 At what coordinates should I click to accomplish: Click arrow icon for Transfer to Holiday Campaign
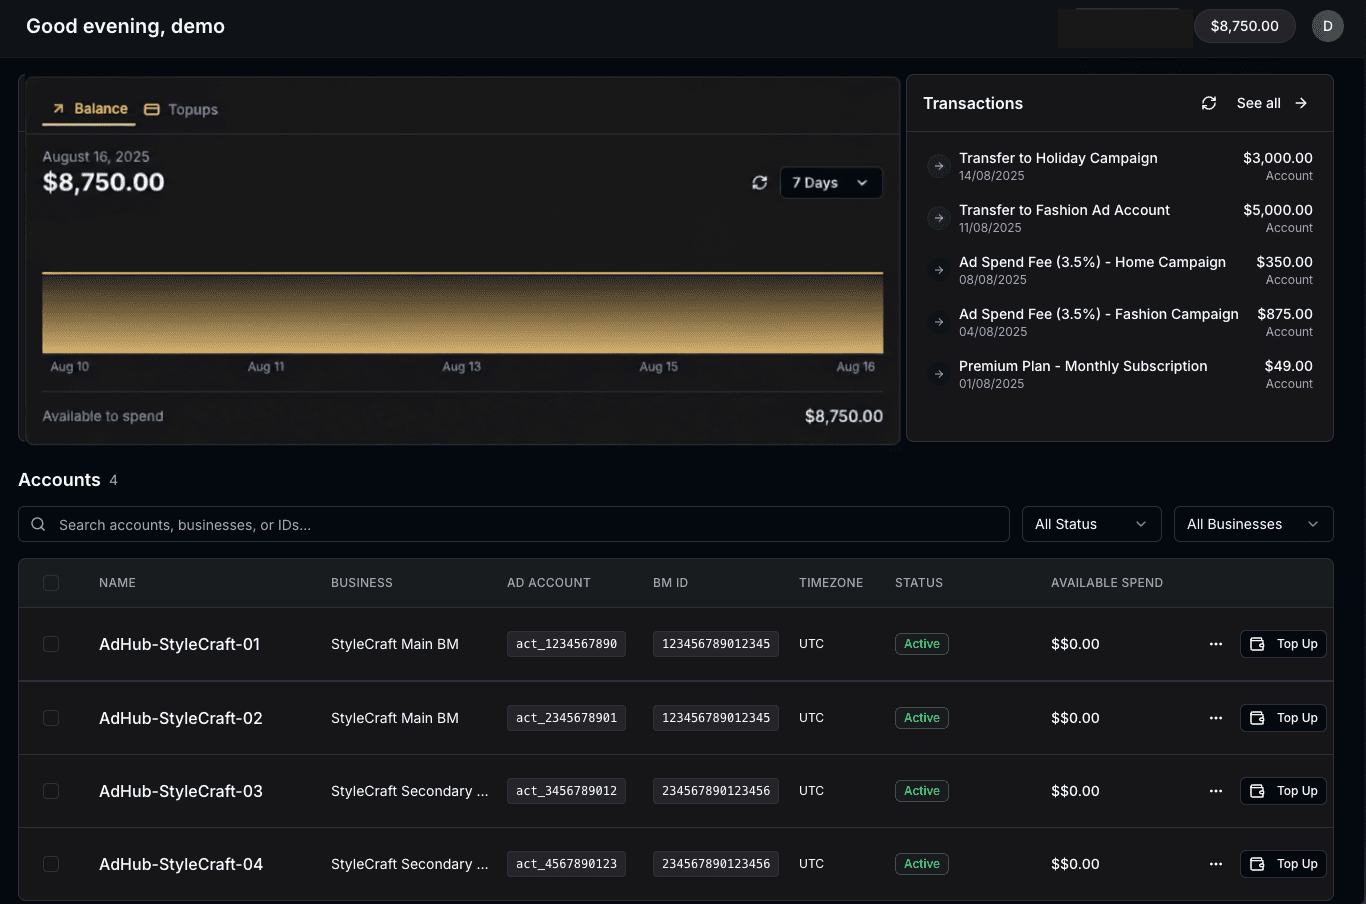click(938, 166)
